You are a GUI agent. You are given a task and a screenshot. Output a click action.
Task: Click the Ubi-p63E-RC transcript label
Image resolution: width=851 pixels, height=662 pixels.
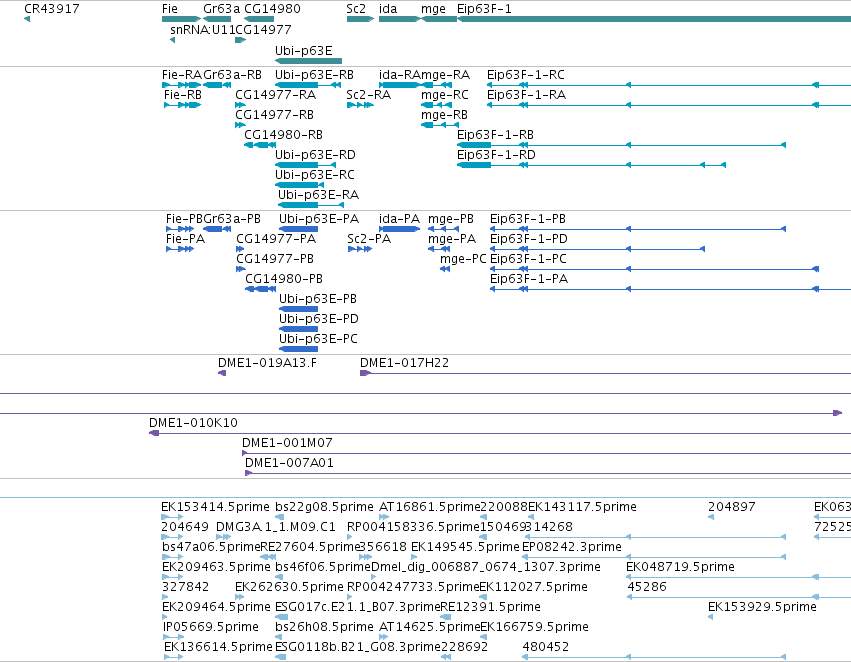coord(315,175)
